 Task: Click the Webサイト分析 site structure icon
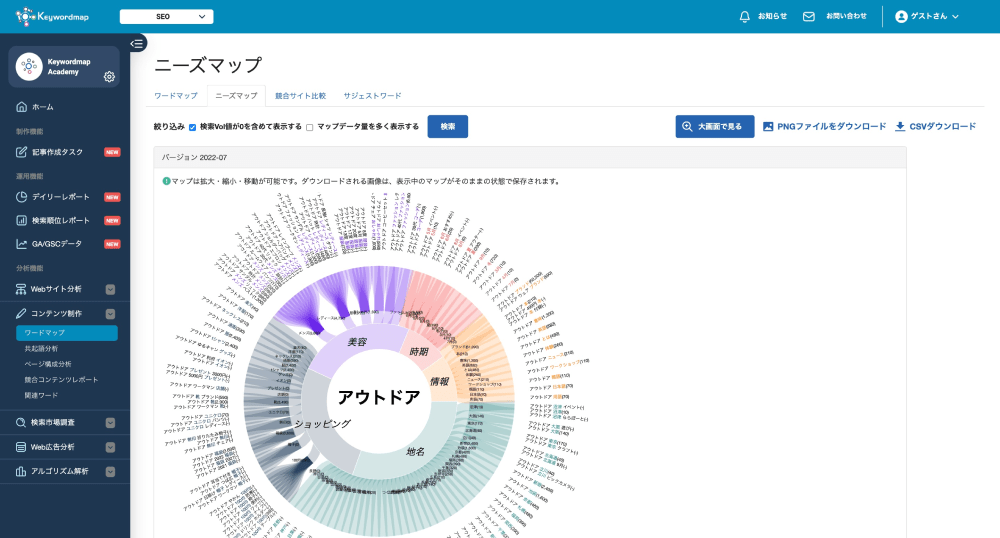[21, 289]
